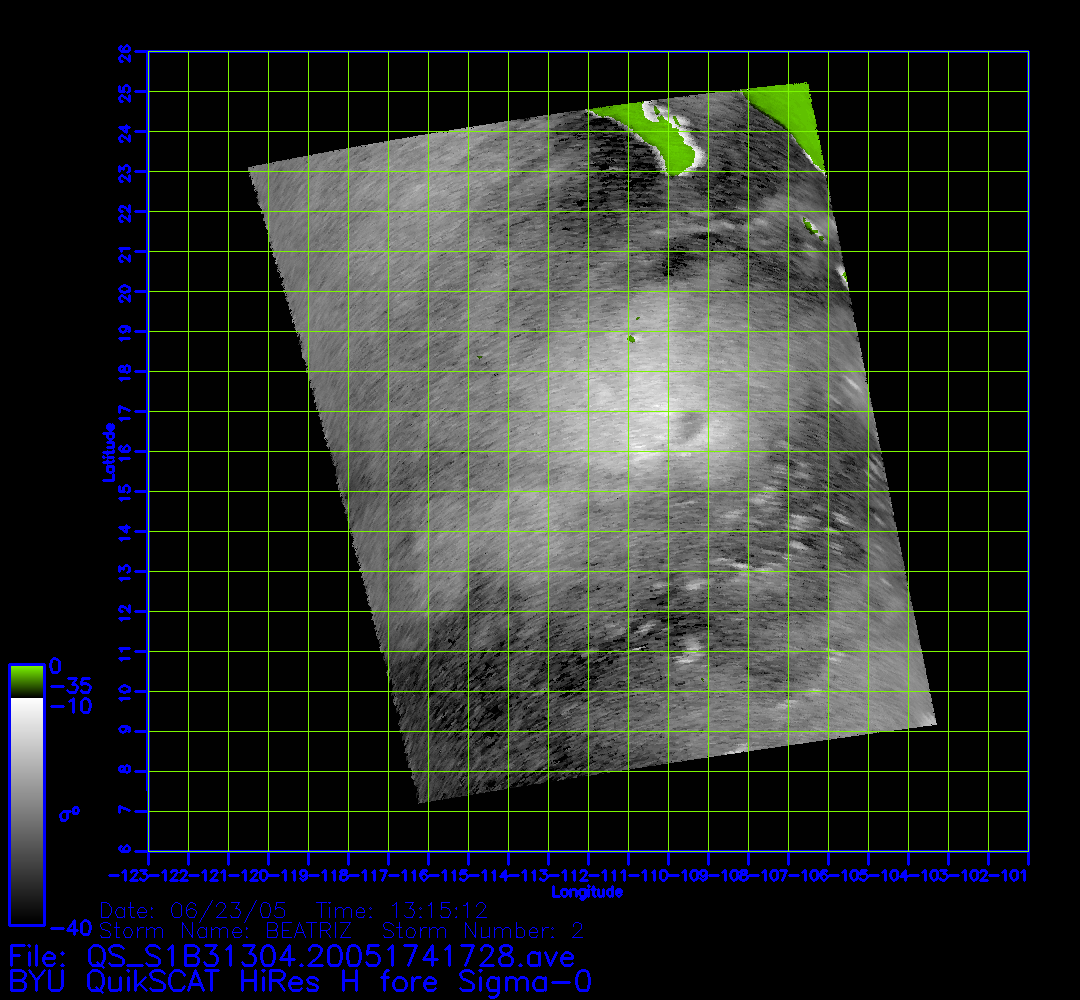Click the Storm Name BEATRIZ text
The height and width of the screenshot is (1000, 1080).
click(x=226, y=931)
